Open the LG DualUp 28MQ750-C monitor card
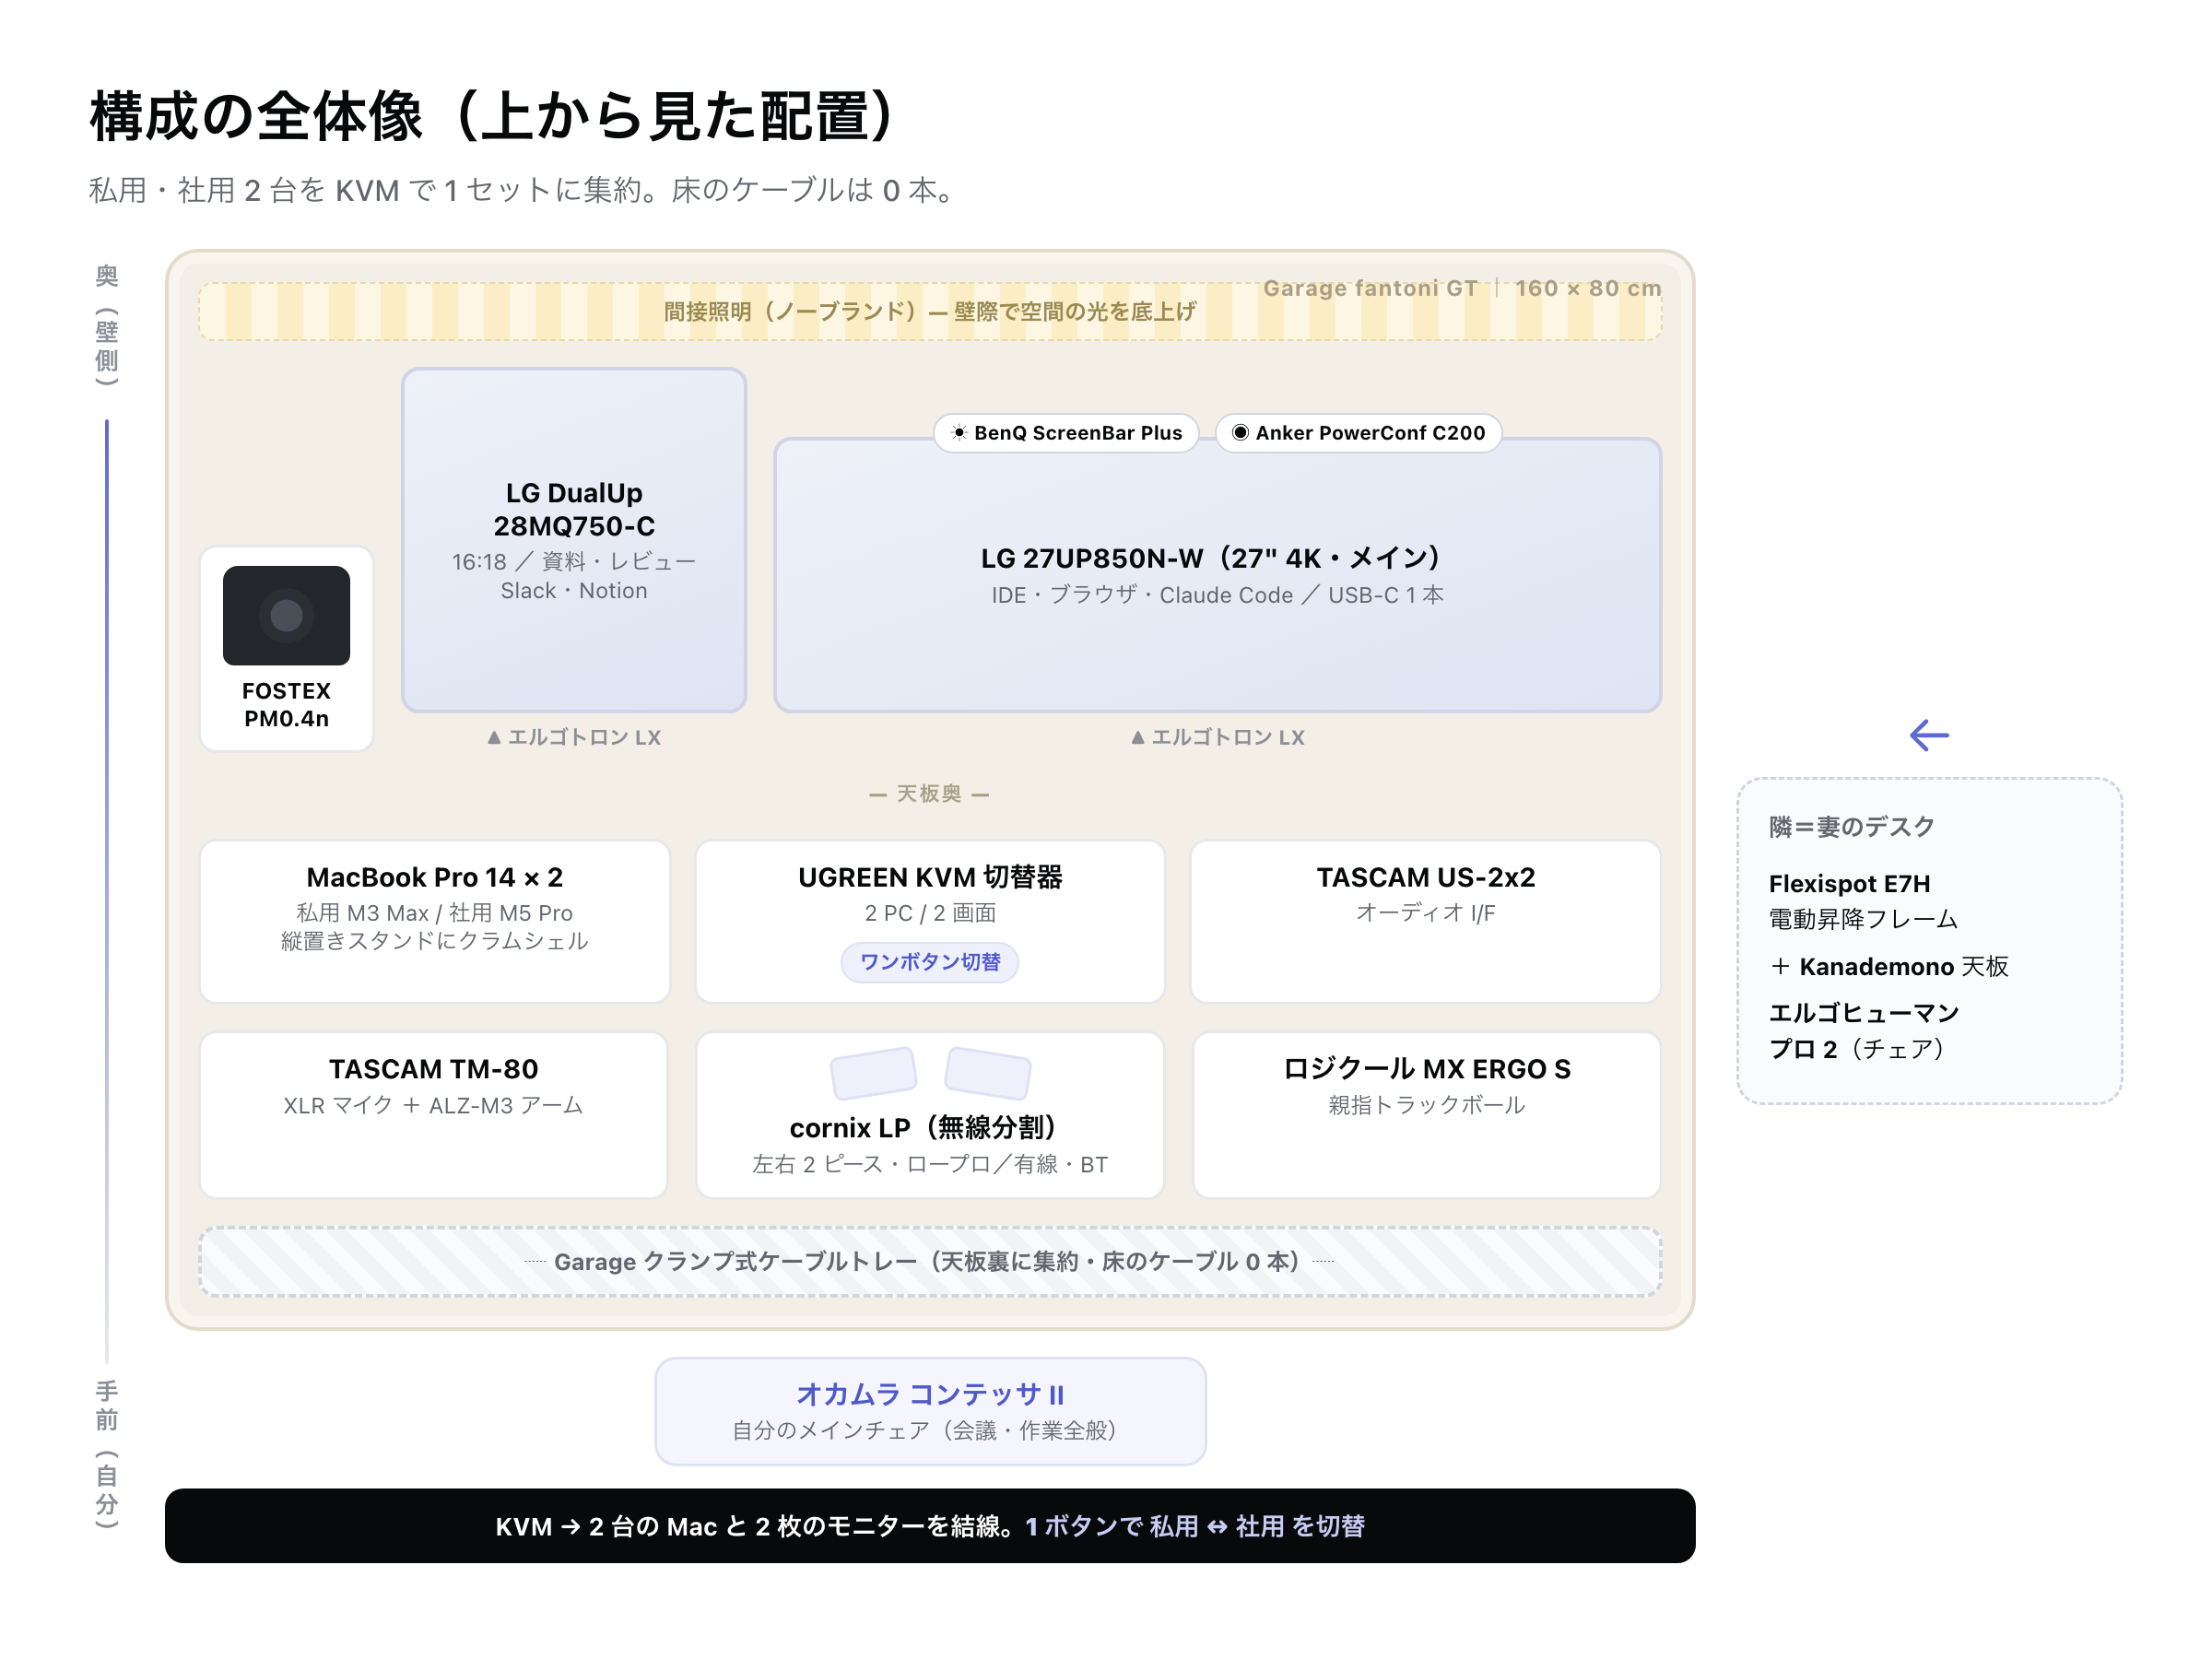Screen dimensions: 2212x1659 (x=574, y=540)
